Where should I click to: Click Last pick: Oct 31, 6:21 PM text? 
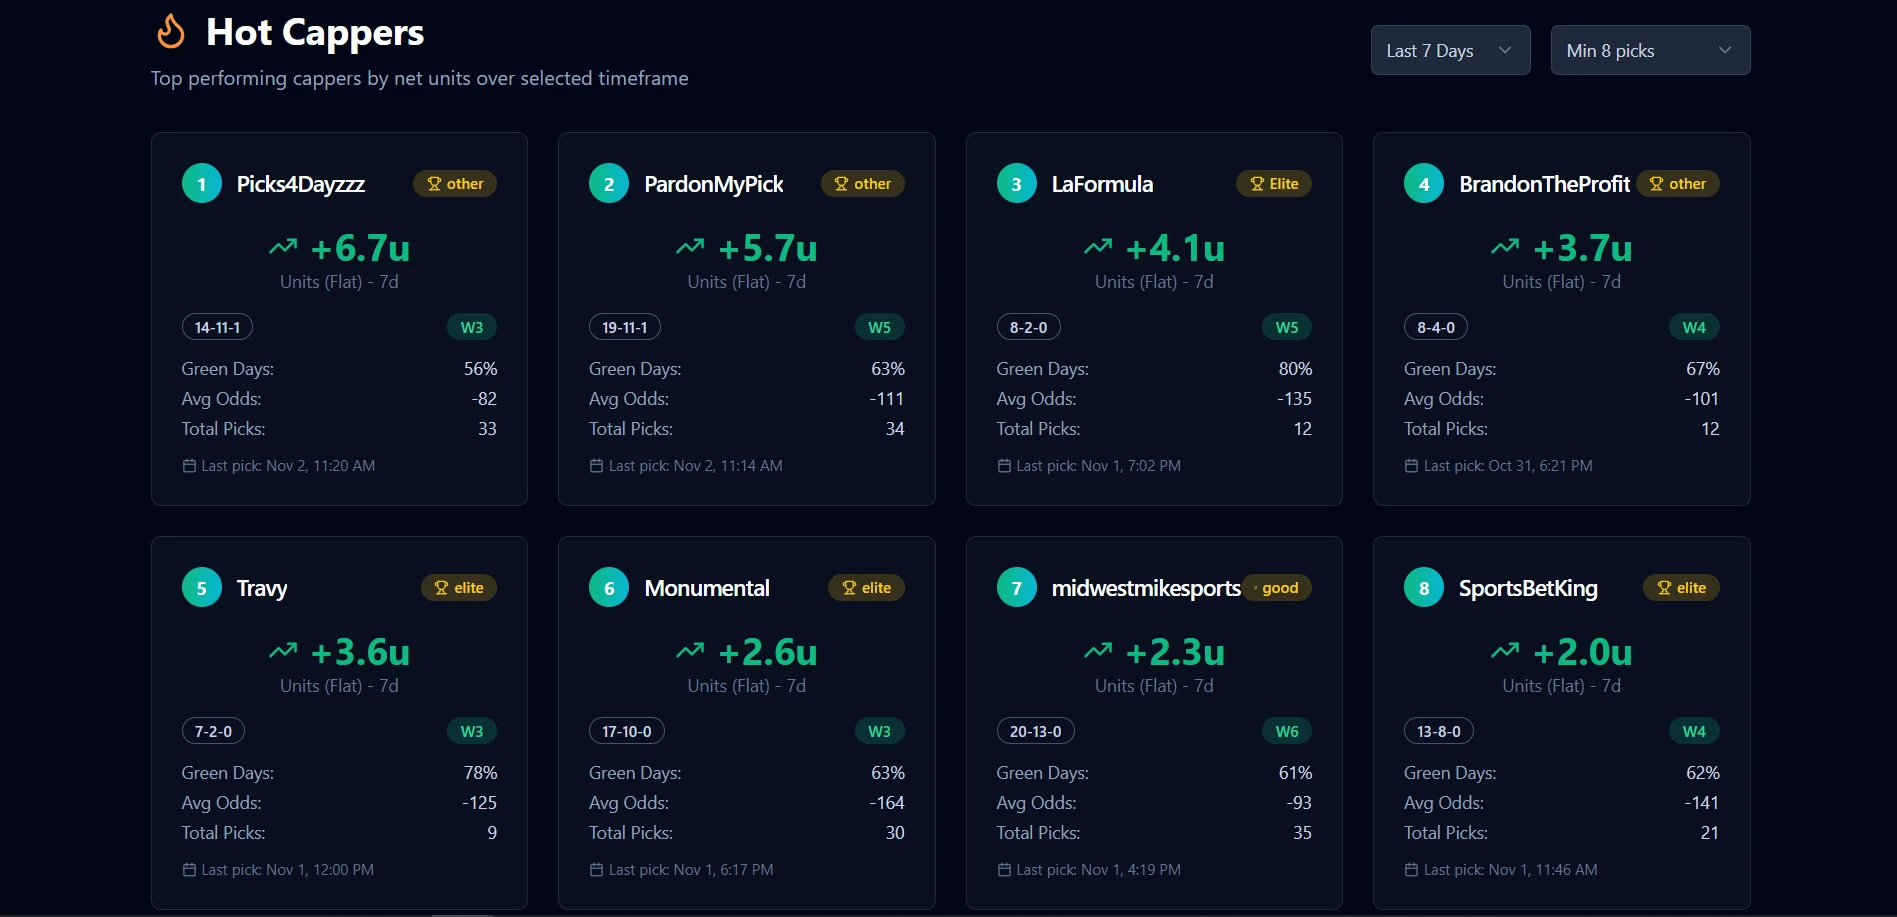click(1508, 466)
